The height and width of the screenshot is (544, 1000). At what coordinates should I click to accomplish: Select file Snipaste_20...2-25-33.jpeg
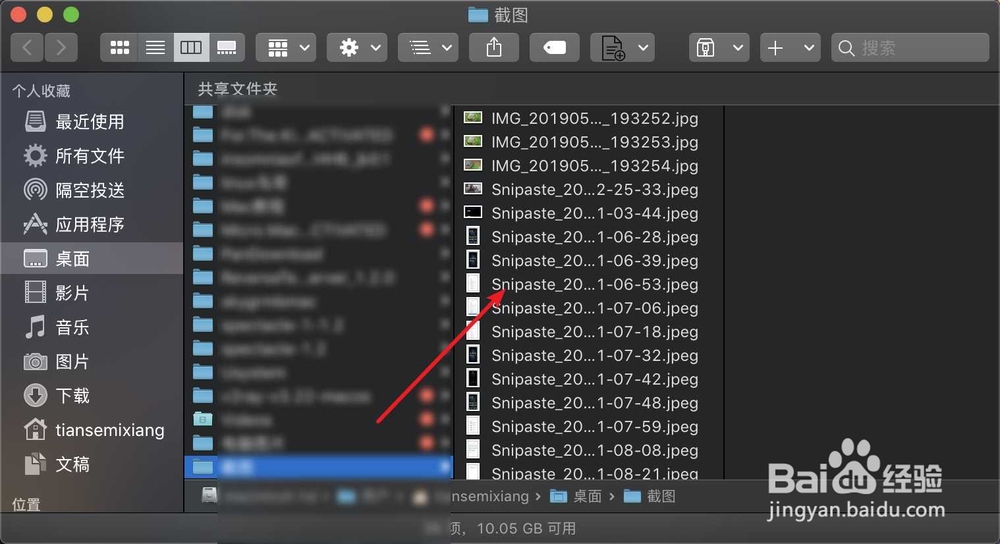click(588, 189)
